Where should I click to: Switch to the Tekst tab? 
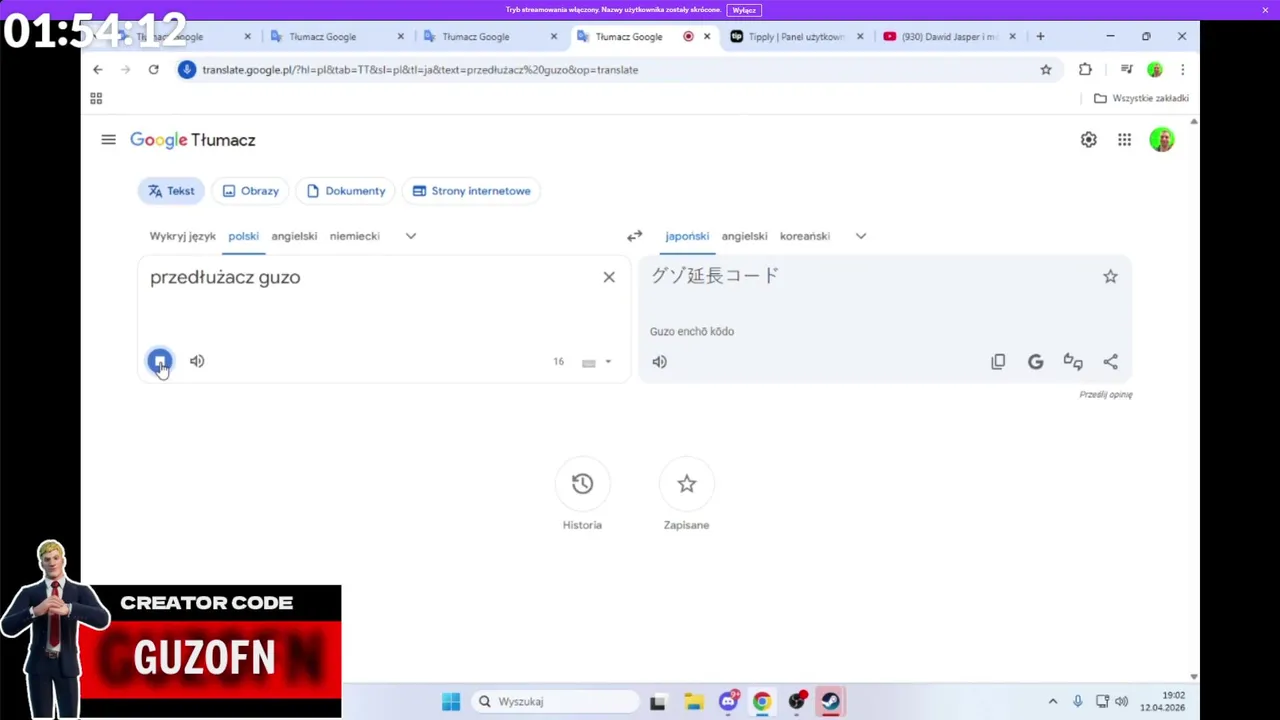(171, 191)
